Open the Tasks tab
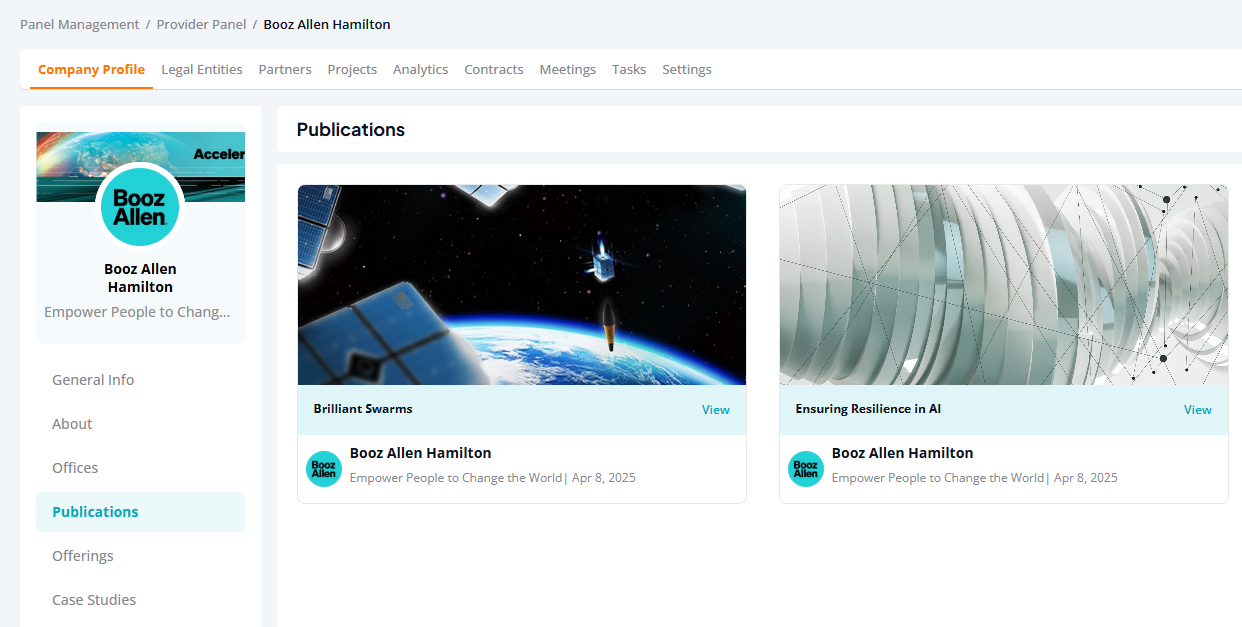This screenshot has width=1242, height=627. coord(629,69)
